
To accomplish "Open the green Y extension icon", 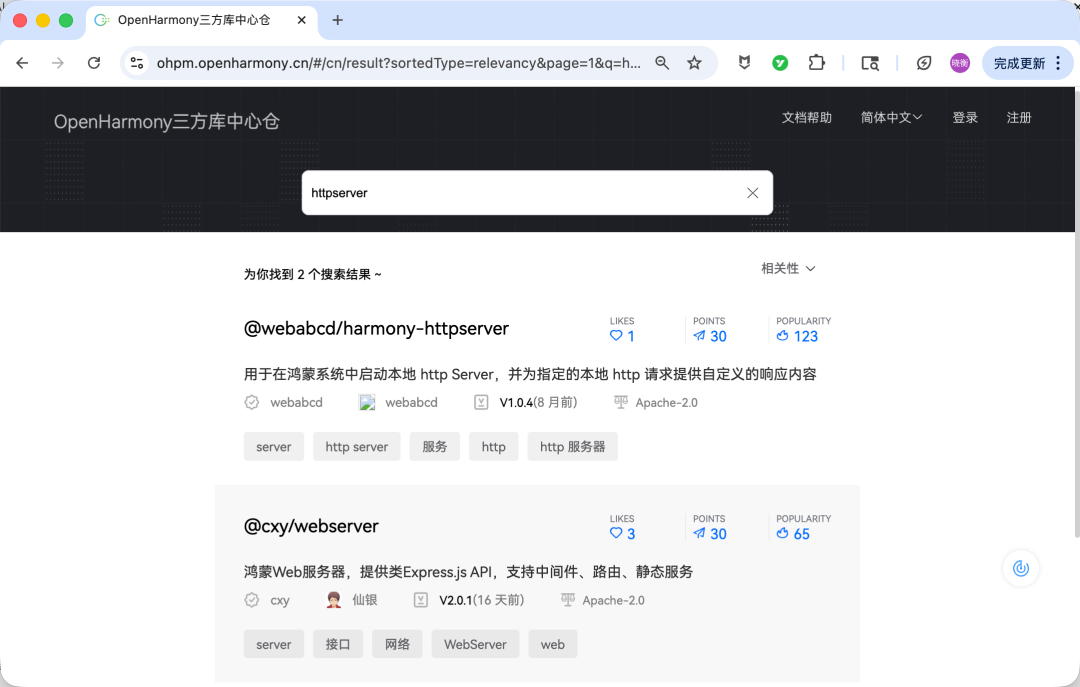I will (780, 63).
